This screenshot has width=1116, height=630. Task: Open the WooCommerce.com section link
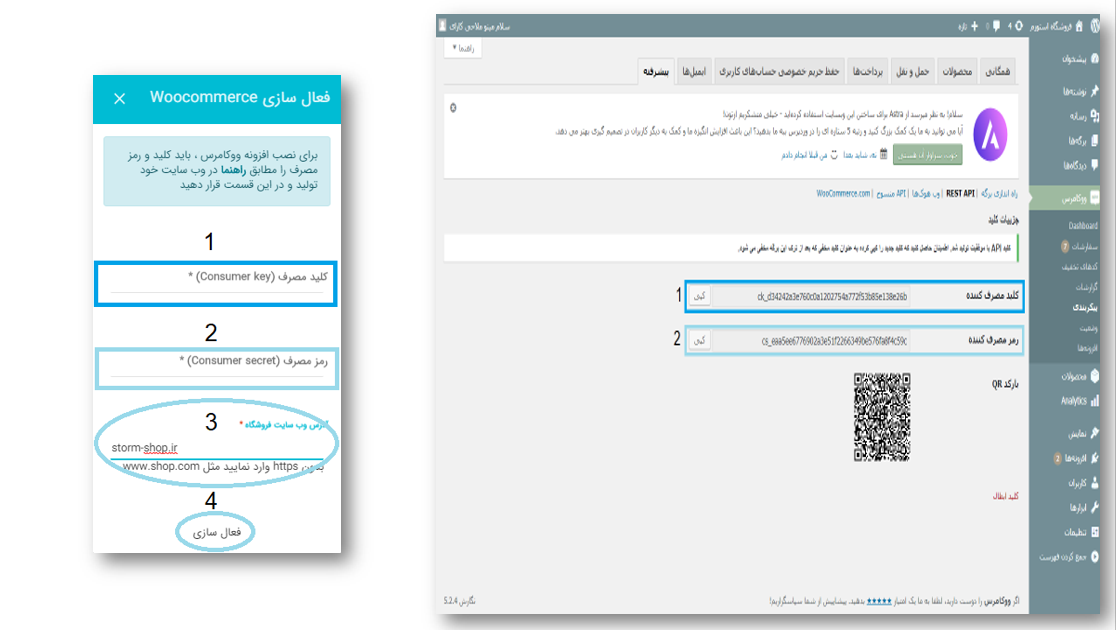click(843, 194)
